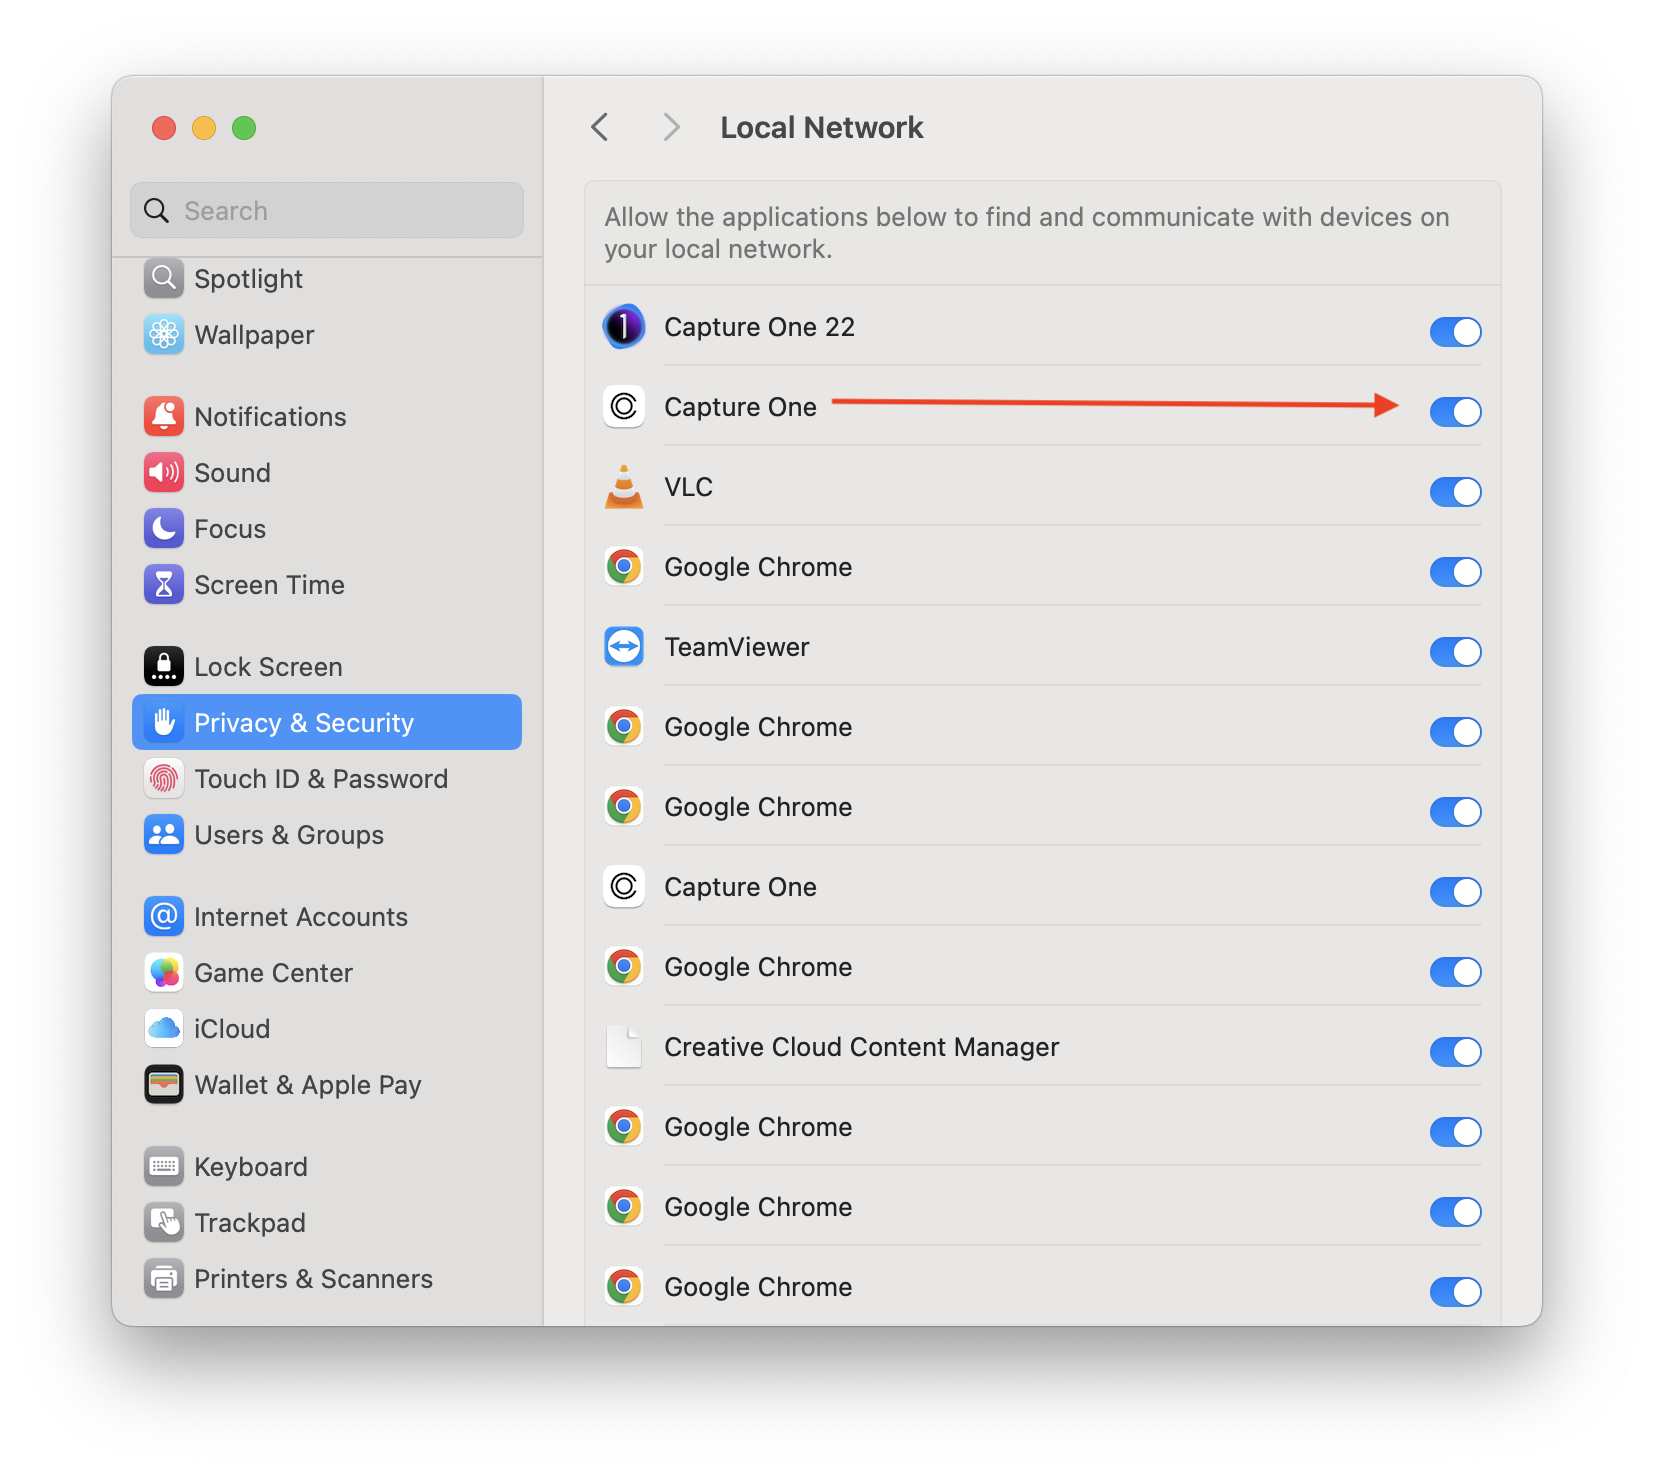Open the Keyboard settings pane
This screenshot has height=1474, width=1654.
327,1166
